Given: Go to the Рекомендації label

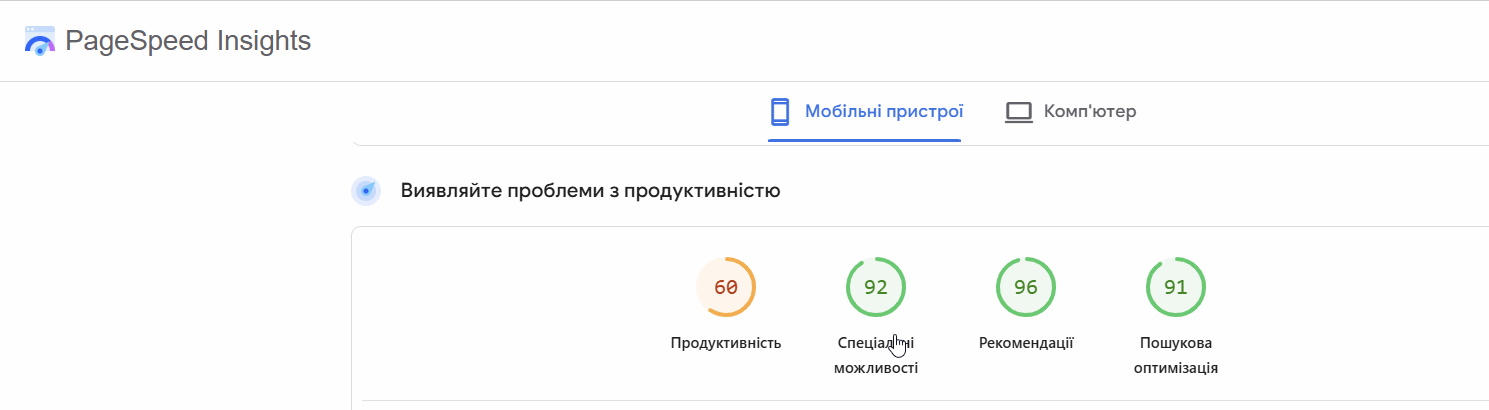Looking at the screenshot, I should pos(1026,343).
